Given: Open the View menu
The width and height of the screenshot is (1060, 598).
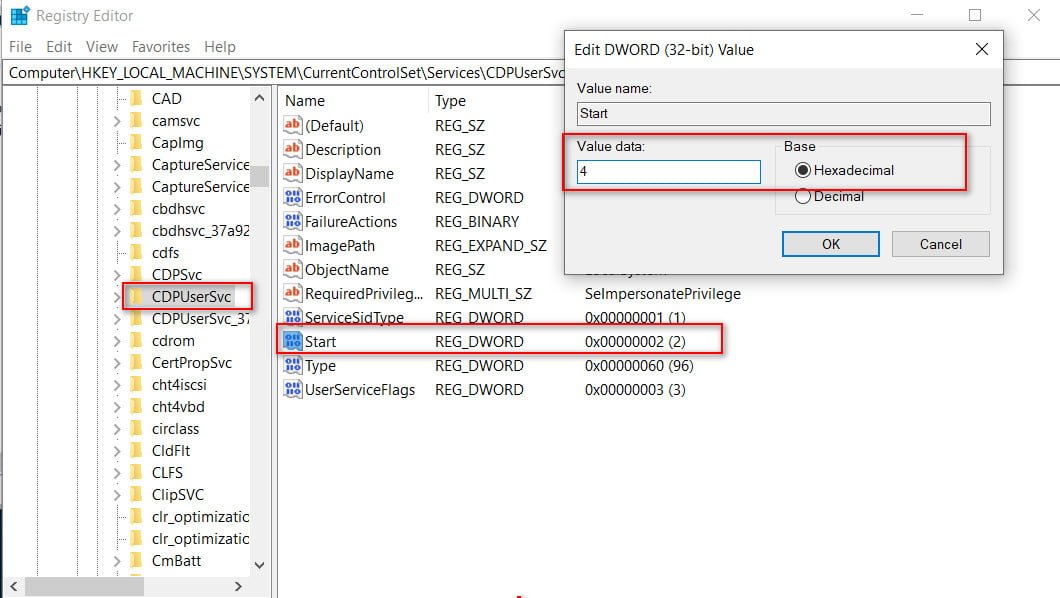Looking at the screenshot, I should (101, 47).
